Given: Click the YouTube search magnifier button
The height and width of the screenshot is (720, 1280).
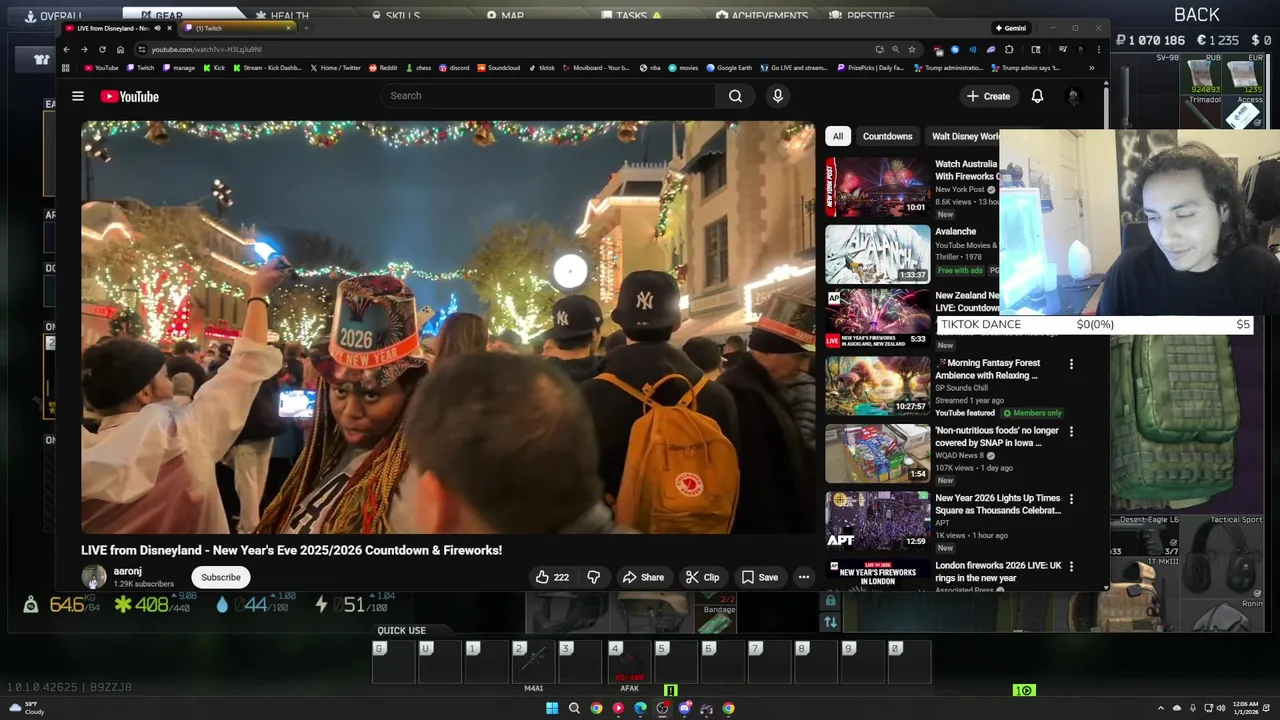Looking at the screenshot, I should 735,96.
